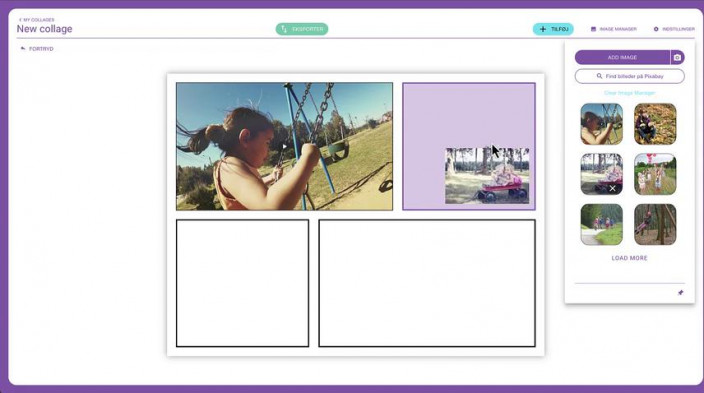Select the balloons children thumbnail
Screen dimensions: 704x393
655,174
